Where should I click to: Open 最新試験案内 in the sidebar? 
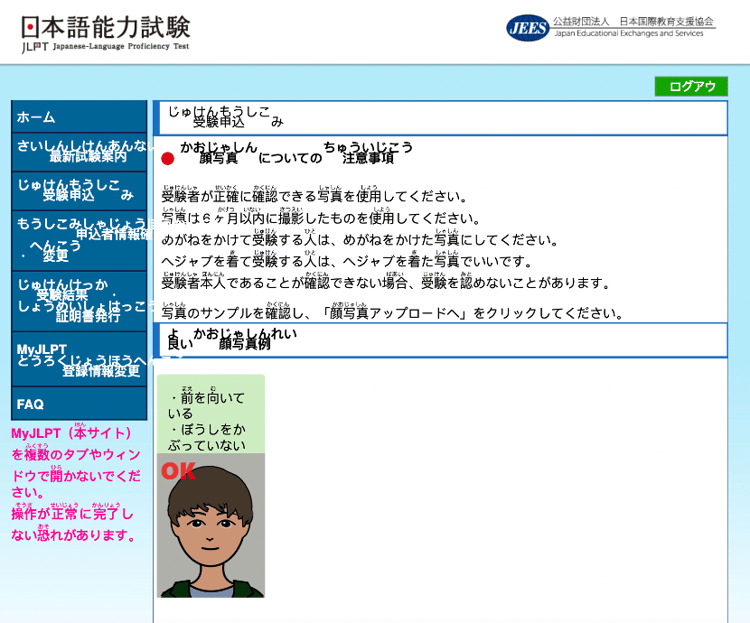[79, 151]
